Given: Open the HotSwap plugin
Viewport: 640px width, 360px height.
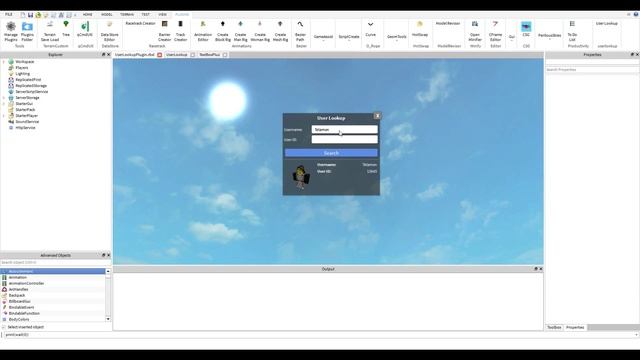Looking at the screenshot, I should pos(420,29).
